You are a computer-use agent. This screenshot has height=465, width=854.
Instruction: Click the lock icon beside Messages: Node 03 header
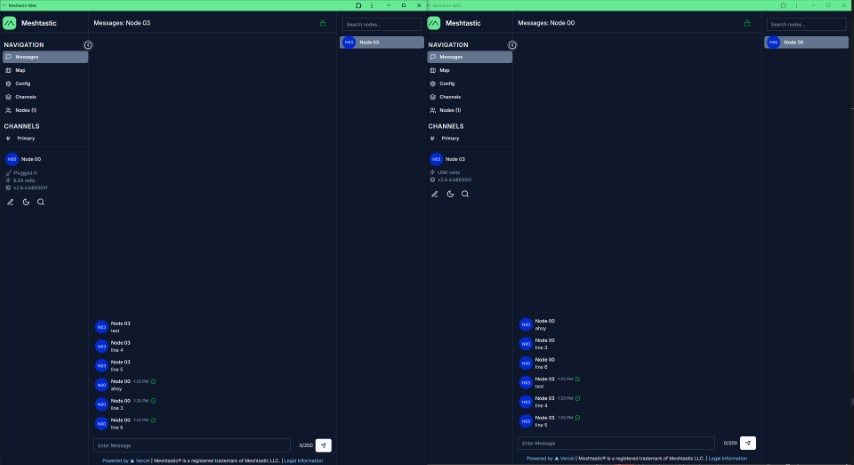[x=322, y=23]
